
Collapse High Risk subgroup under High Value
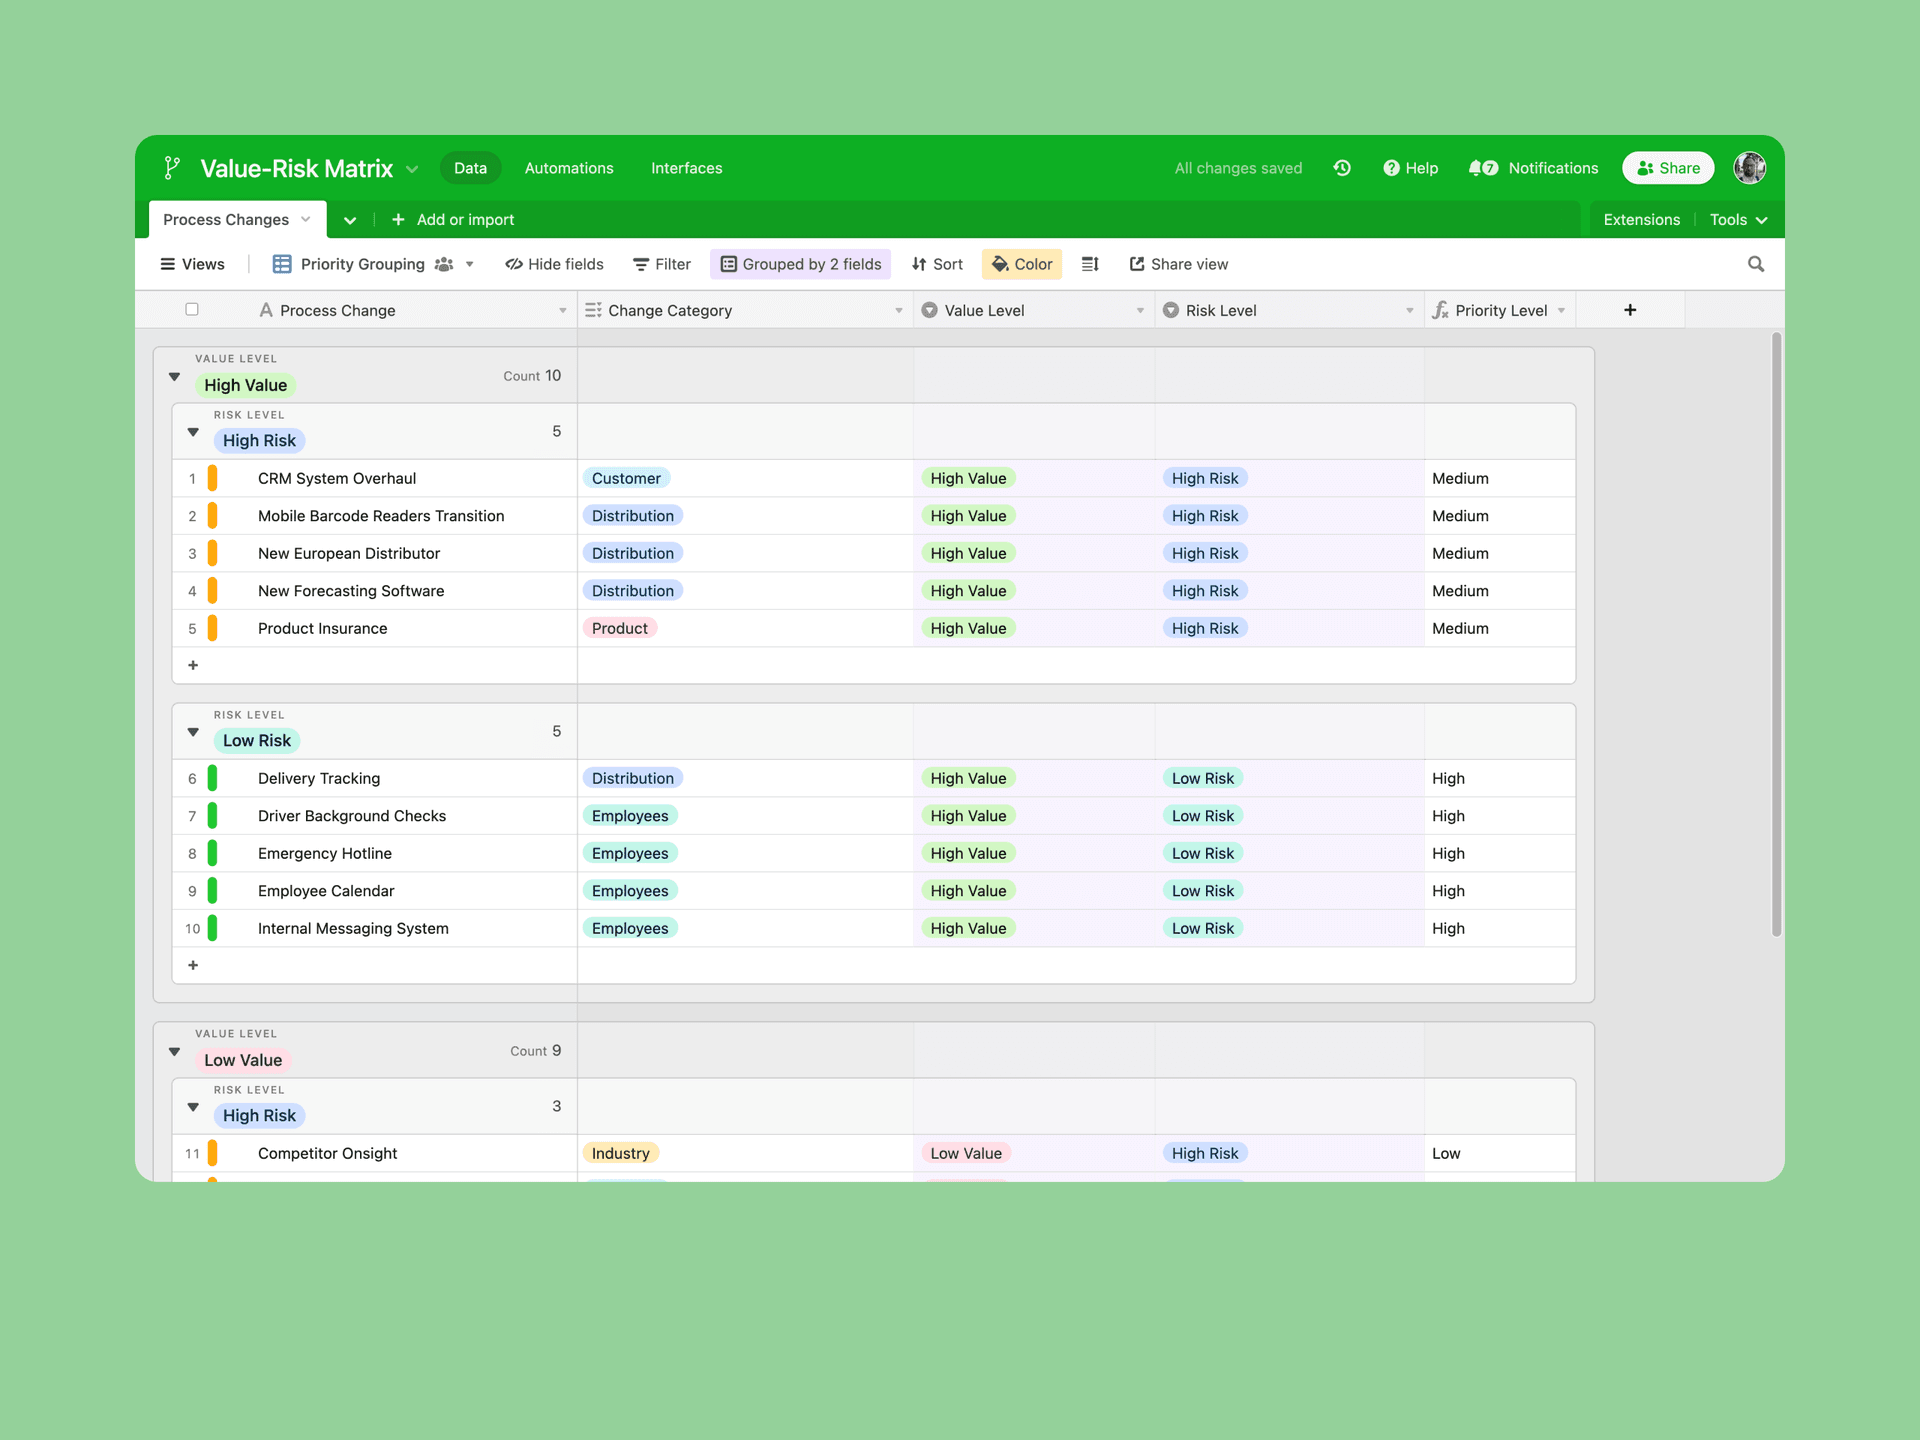click(193, 432)
